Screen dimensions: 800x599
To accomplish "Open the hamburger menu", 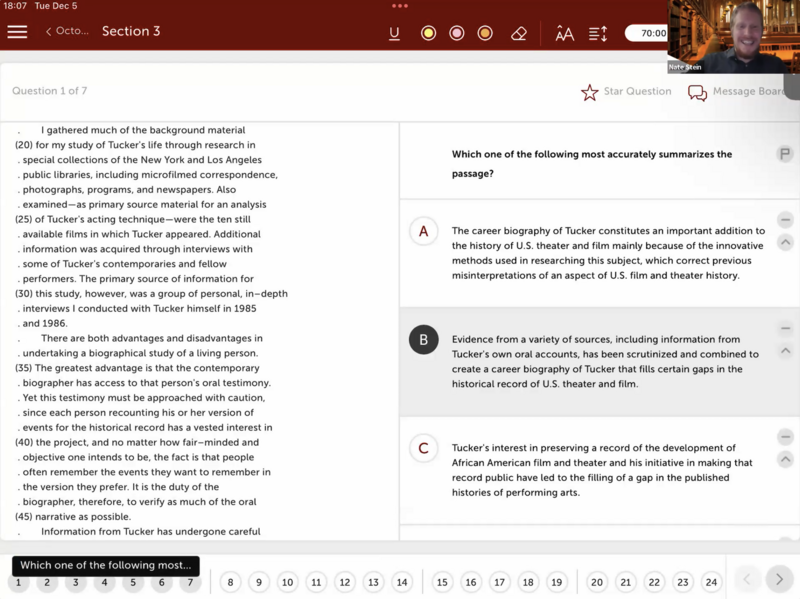I will (x=17, y=32).
